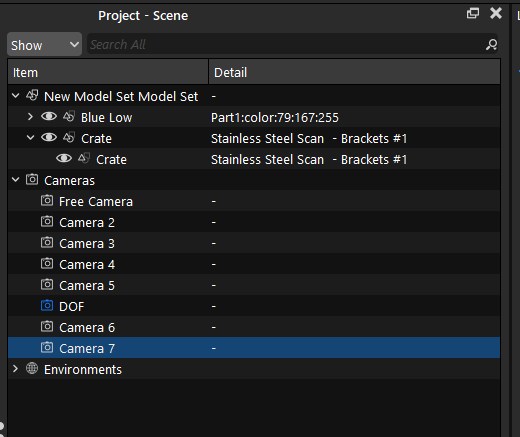The image size is (520, 437).
Task: Expand the Environments group
Action: [x=15, y=369]
